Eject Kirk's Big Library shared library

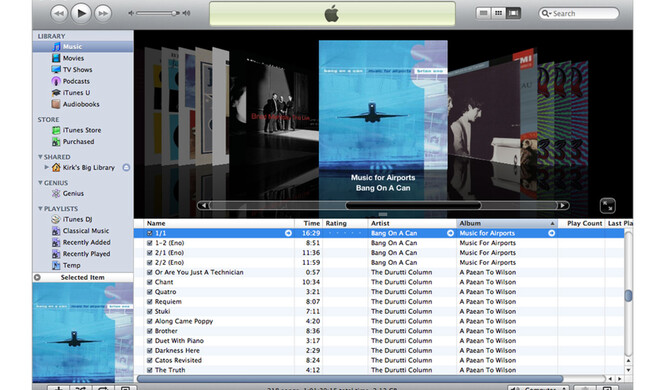tap(126, 167)
